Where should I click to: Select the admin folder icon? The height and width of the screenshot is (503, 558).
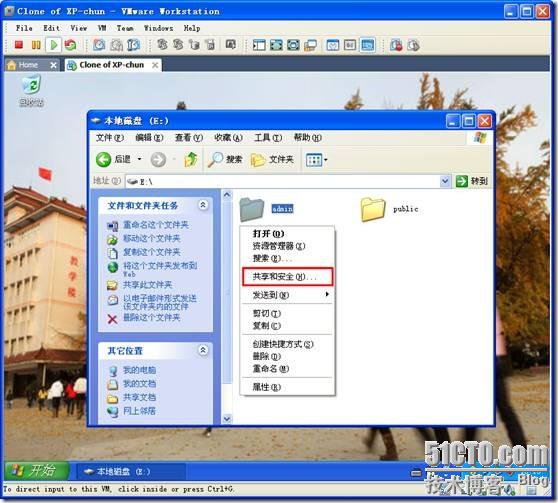pos(252,209)
